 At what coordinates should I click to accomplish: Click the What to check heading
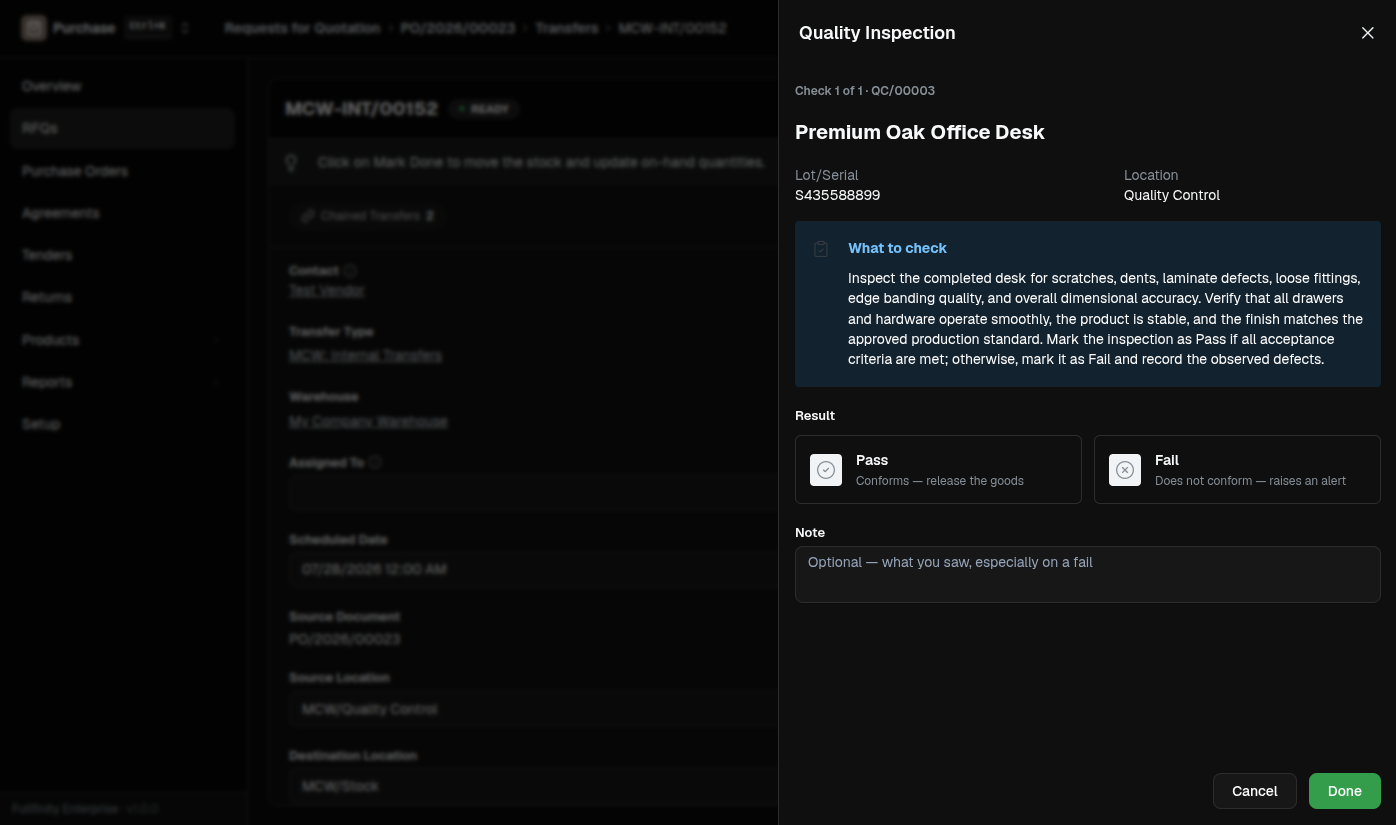[x=897, y=248]
